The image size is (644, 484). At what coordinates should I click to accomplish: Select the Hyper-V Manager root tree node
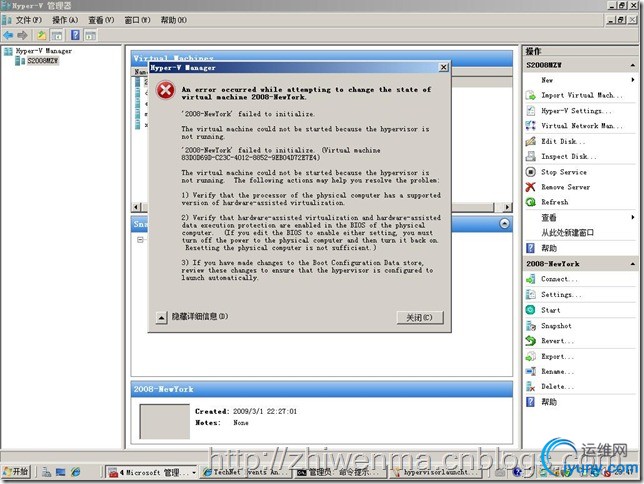tap(44, 51)
